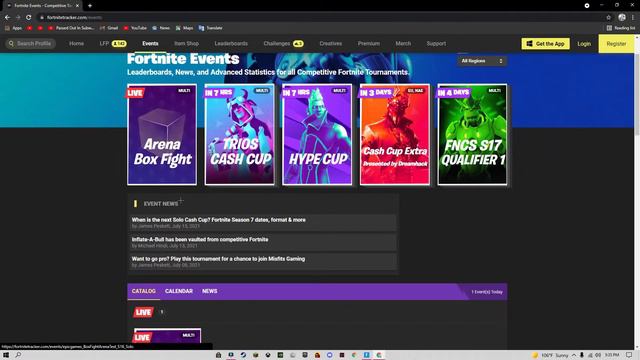Focus the Search Profile field
This screenshot has height=360, width=640.
pos(31,44)
